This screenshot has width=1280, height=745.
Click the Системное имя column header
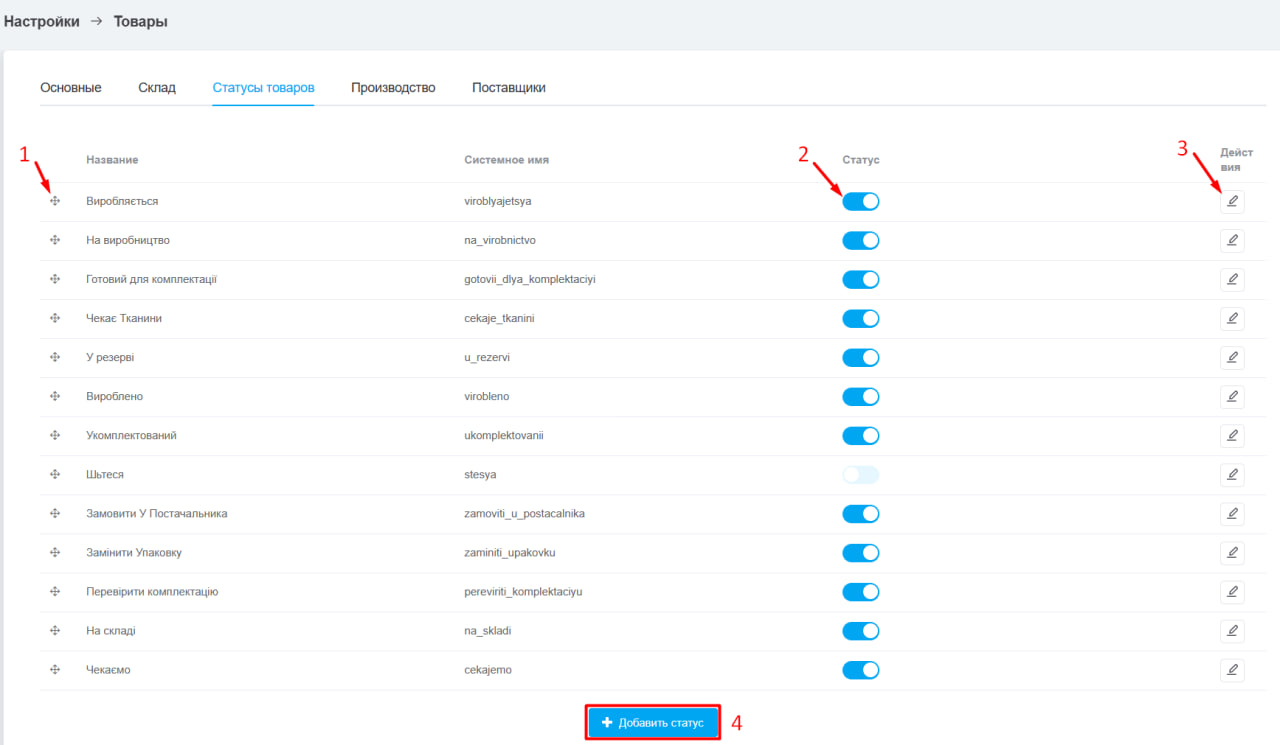507,160
